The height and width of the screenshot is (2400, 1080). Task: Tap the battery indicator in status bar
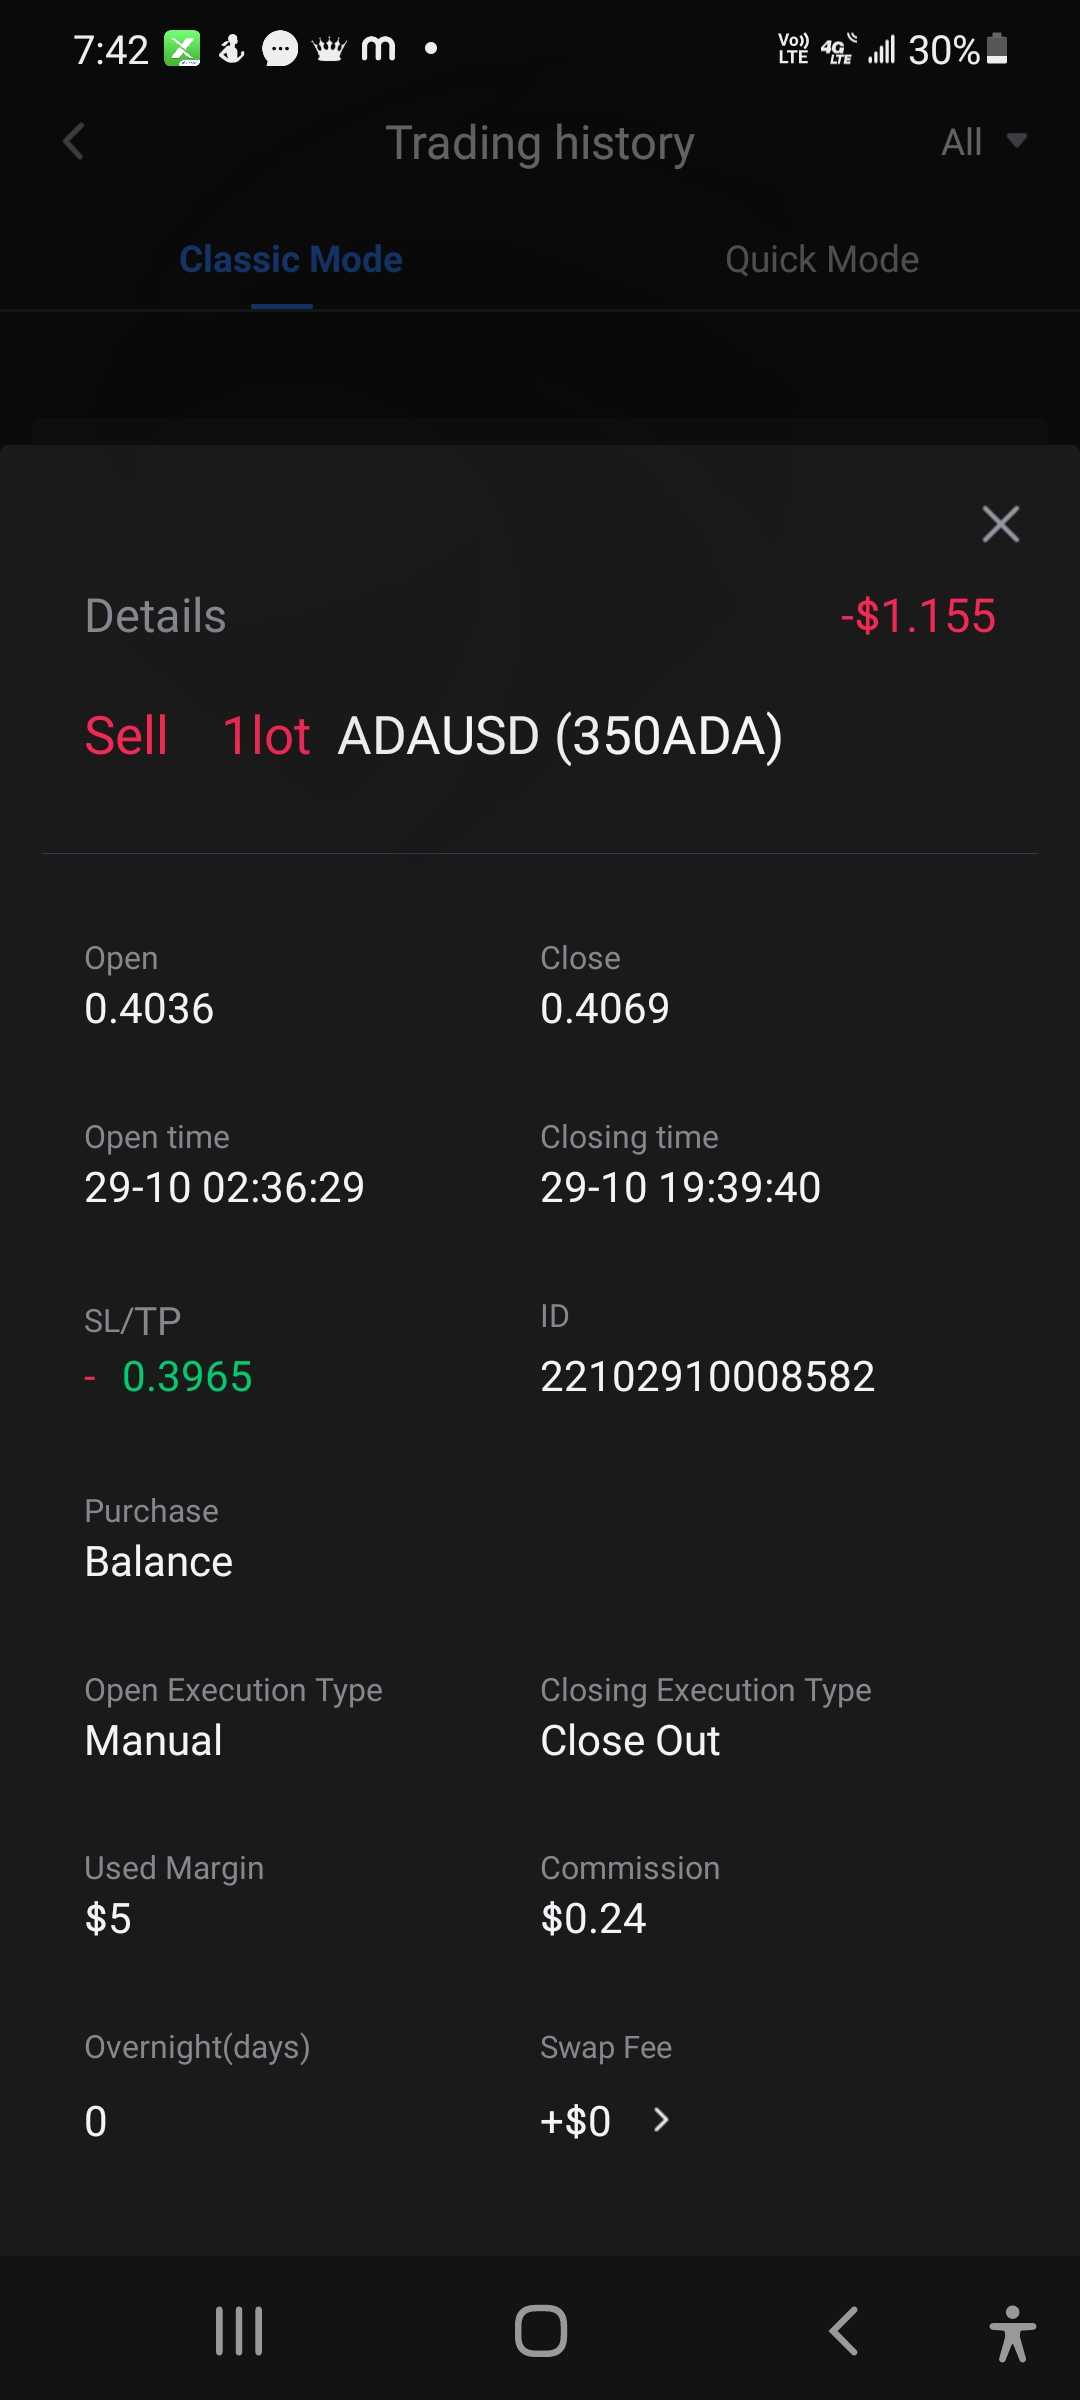pos(997,49)
